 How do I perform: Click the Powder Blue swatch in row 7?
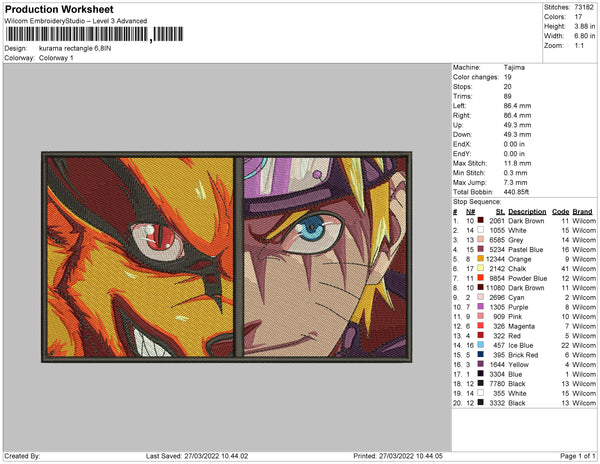(480, 278)
